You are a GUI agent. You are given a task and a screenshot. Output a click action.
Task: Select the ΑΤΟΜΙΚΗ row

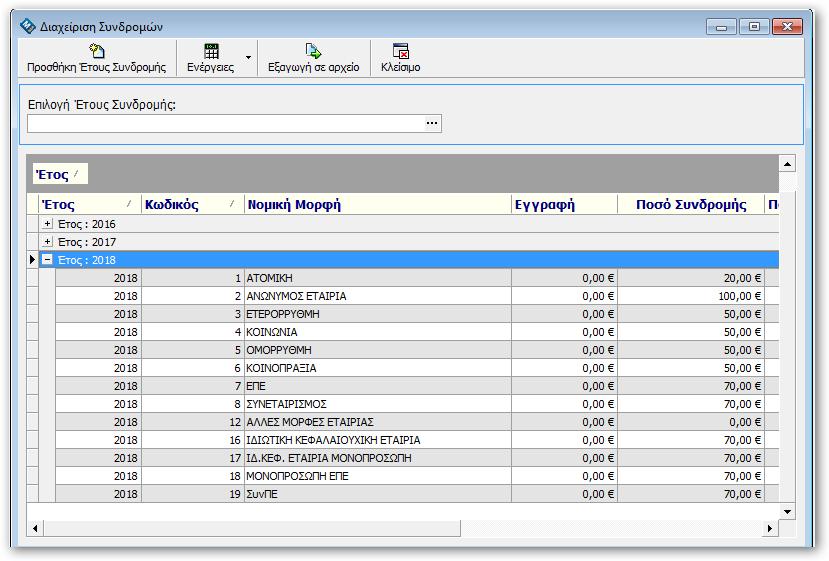(417, 278)
